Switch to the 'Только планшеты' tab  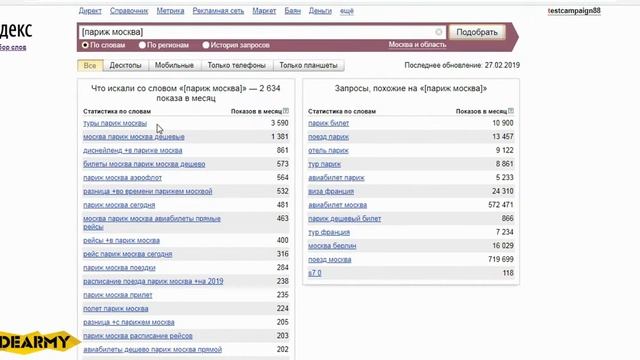[x=309, y=65]
